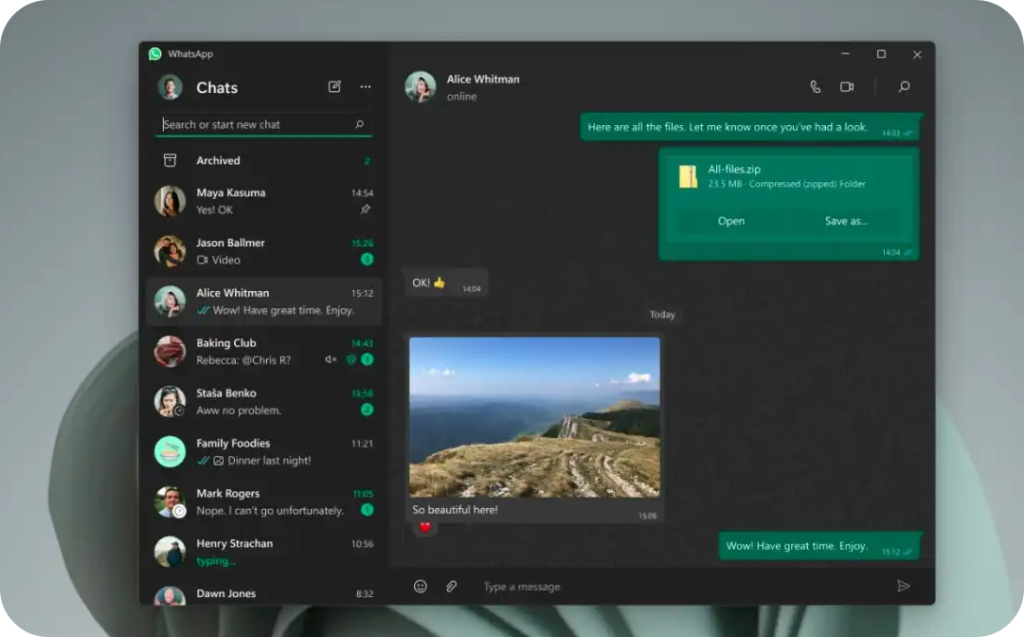Start a voice call with Alice Whitman
This screenshot has width=1024, height=637.
tap(815, 87)
